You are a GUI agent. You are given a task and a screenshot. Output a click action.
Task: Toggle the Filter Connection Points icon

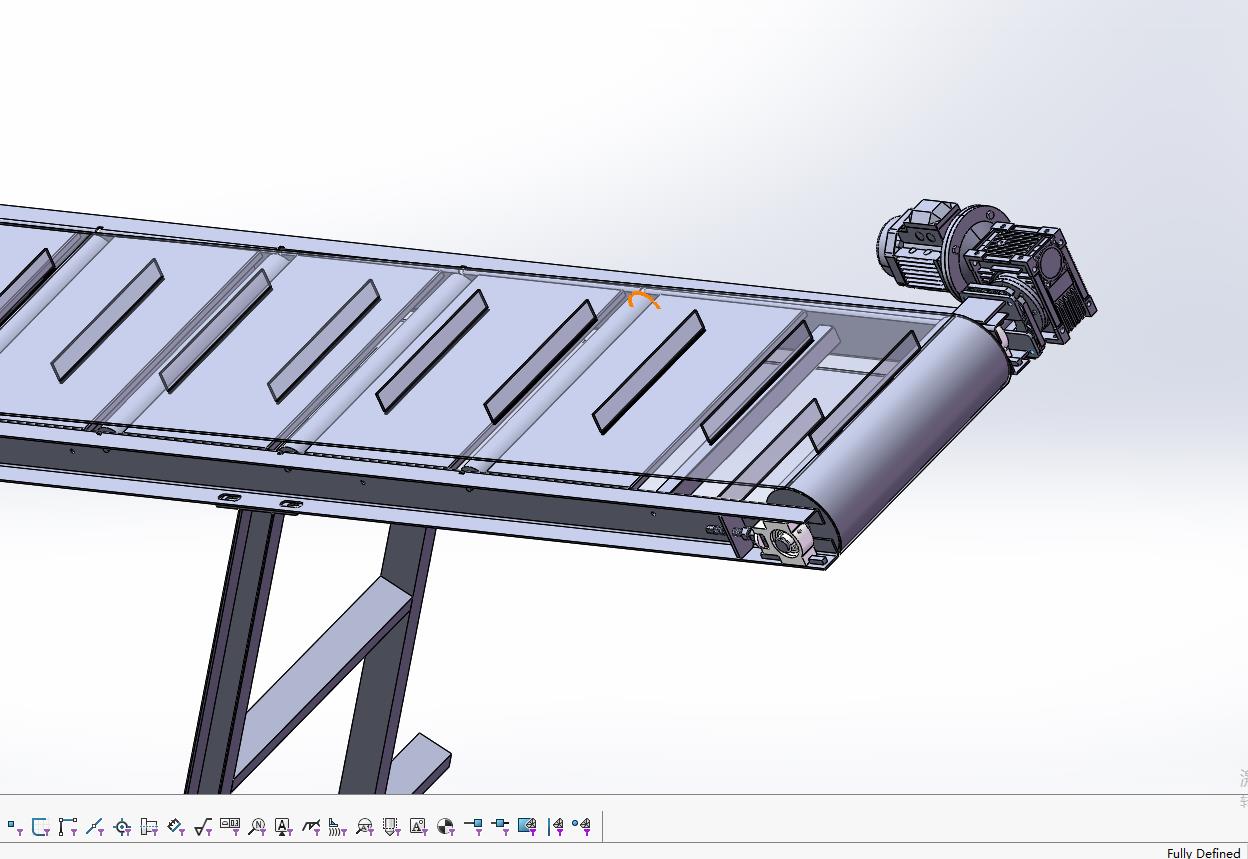click(x=473, y=826)
